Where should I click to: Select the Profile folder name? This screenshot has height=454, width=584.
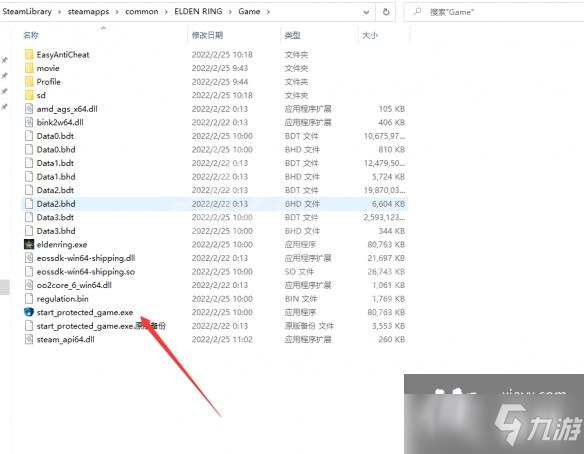[x=49, y=82]
